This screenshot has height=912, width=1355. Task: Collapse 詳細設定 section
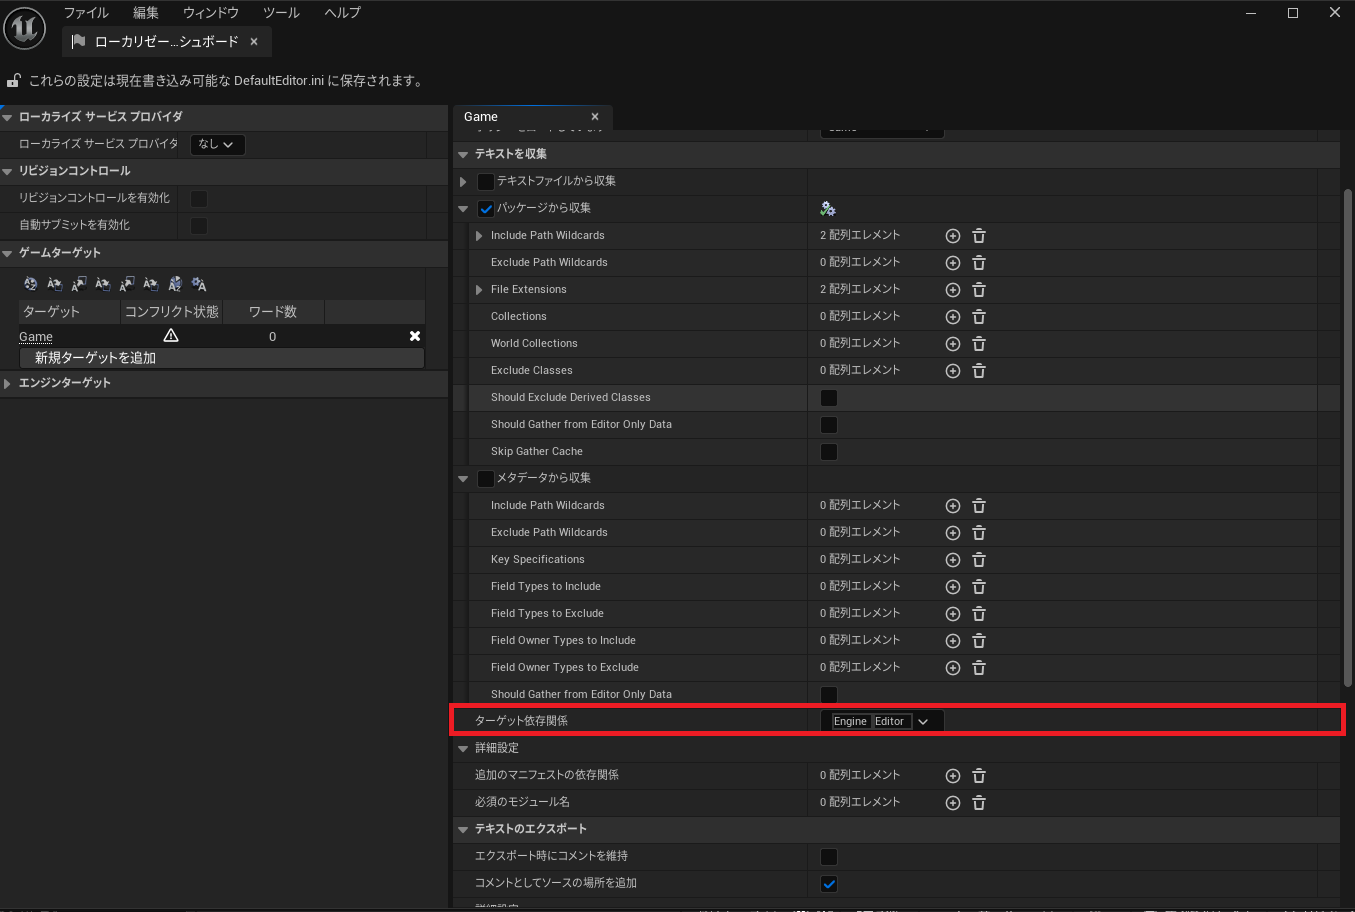463,749
